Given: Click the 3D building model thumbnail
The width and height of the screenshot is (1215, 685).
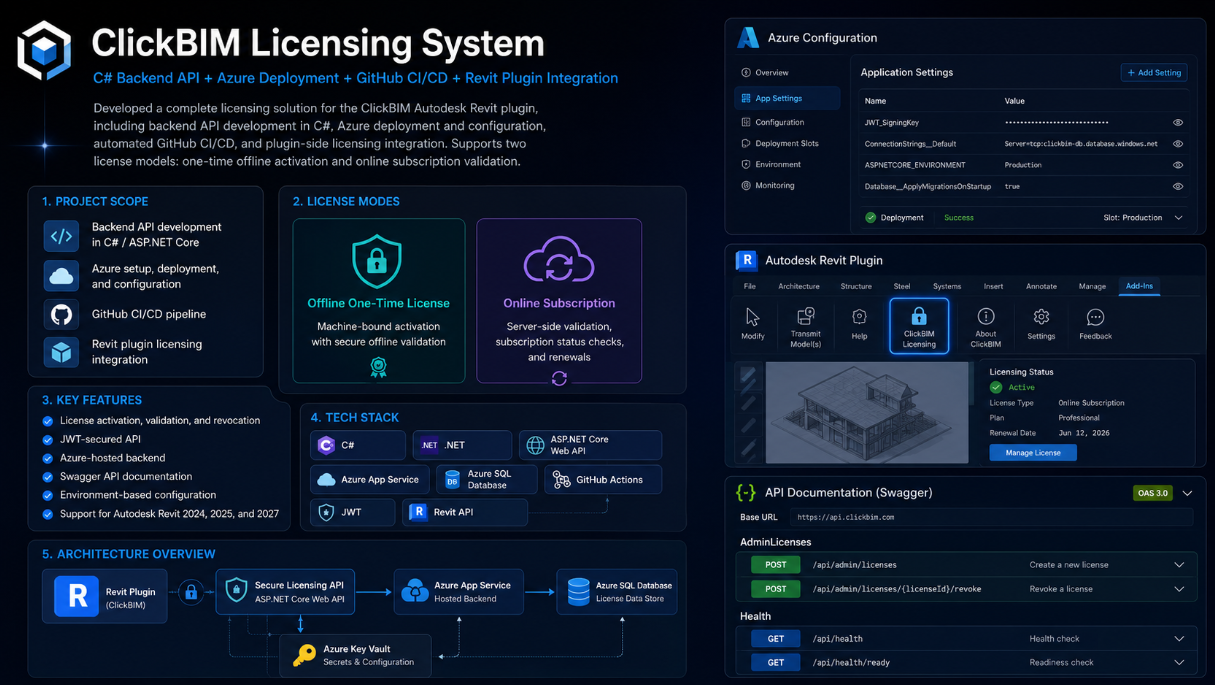Looking at the screenshot, I should click(867, 412).
